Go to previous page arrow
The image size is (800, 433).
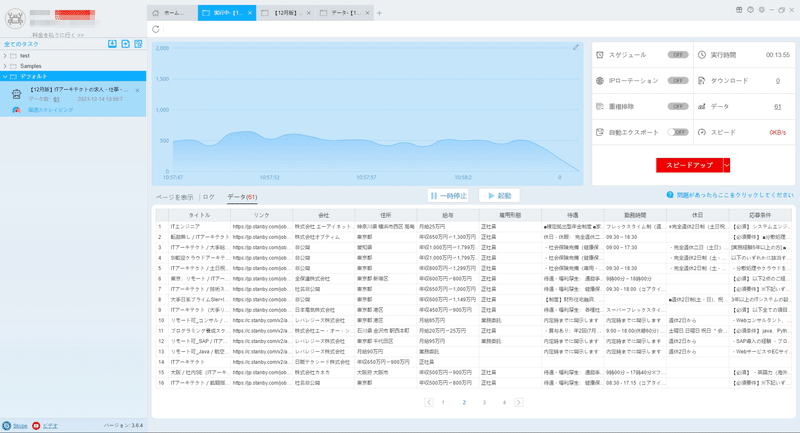tap(429, 402)
